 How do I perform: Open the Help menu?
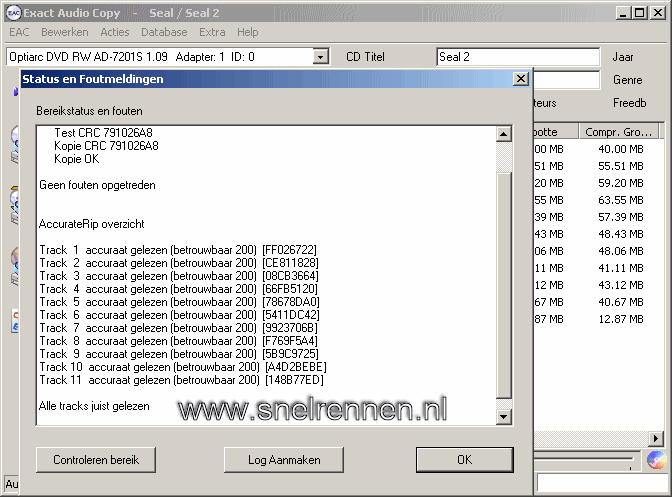[248, 32]
